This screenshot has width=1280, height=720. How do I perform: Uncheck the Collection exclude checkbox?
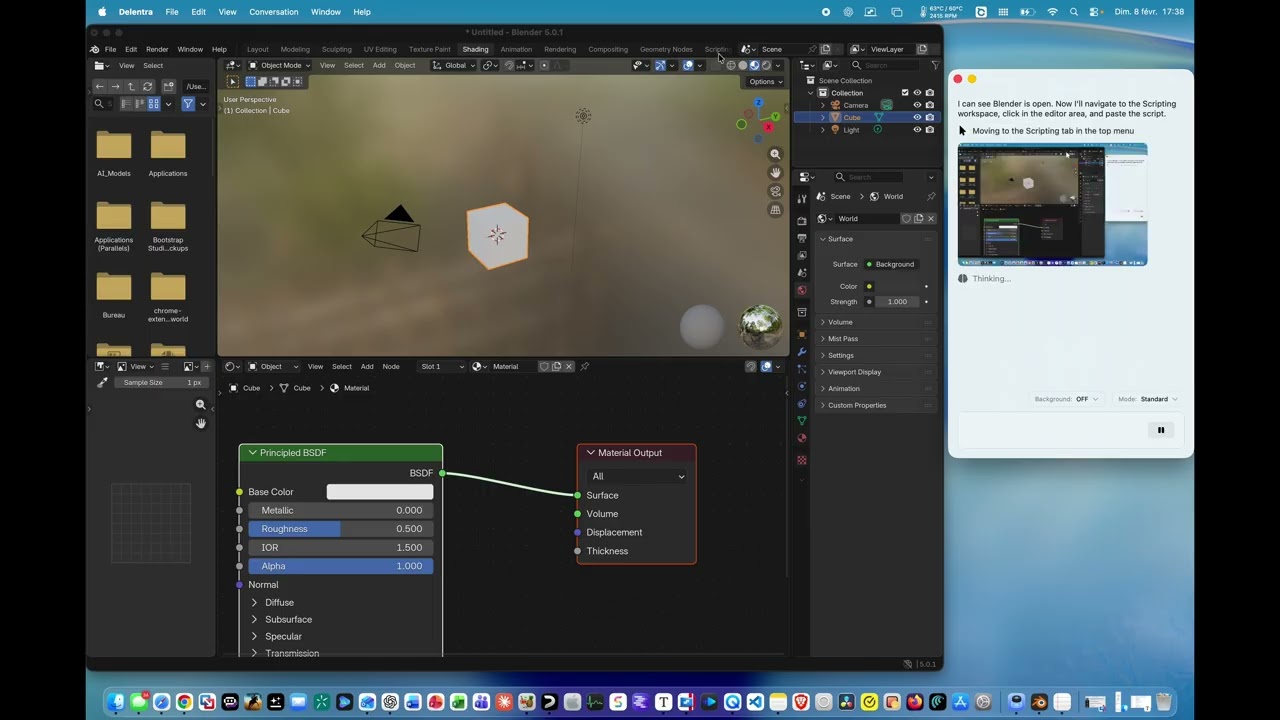[905, 93]
